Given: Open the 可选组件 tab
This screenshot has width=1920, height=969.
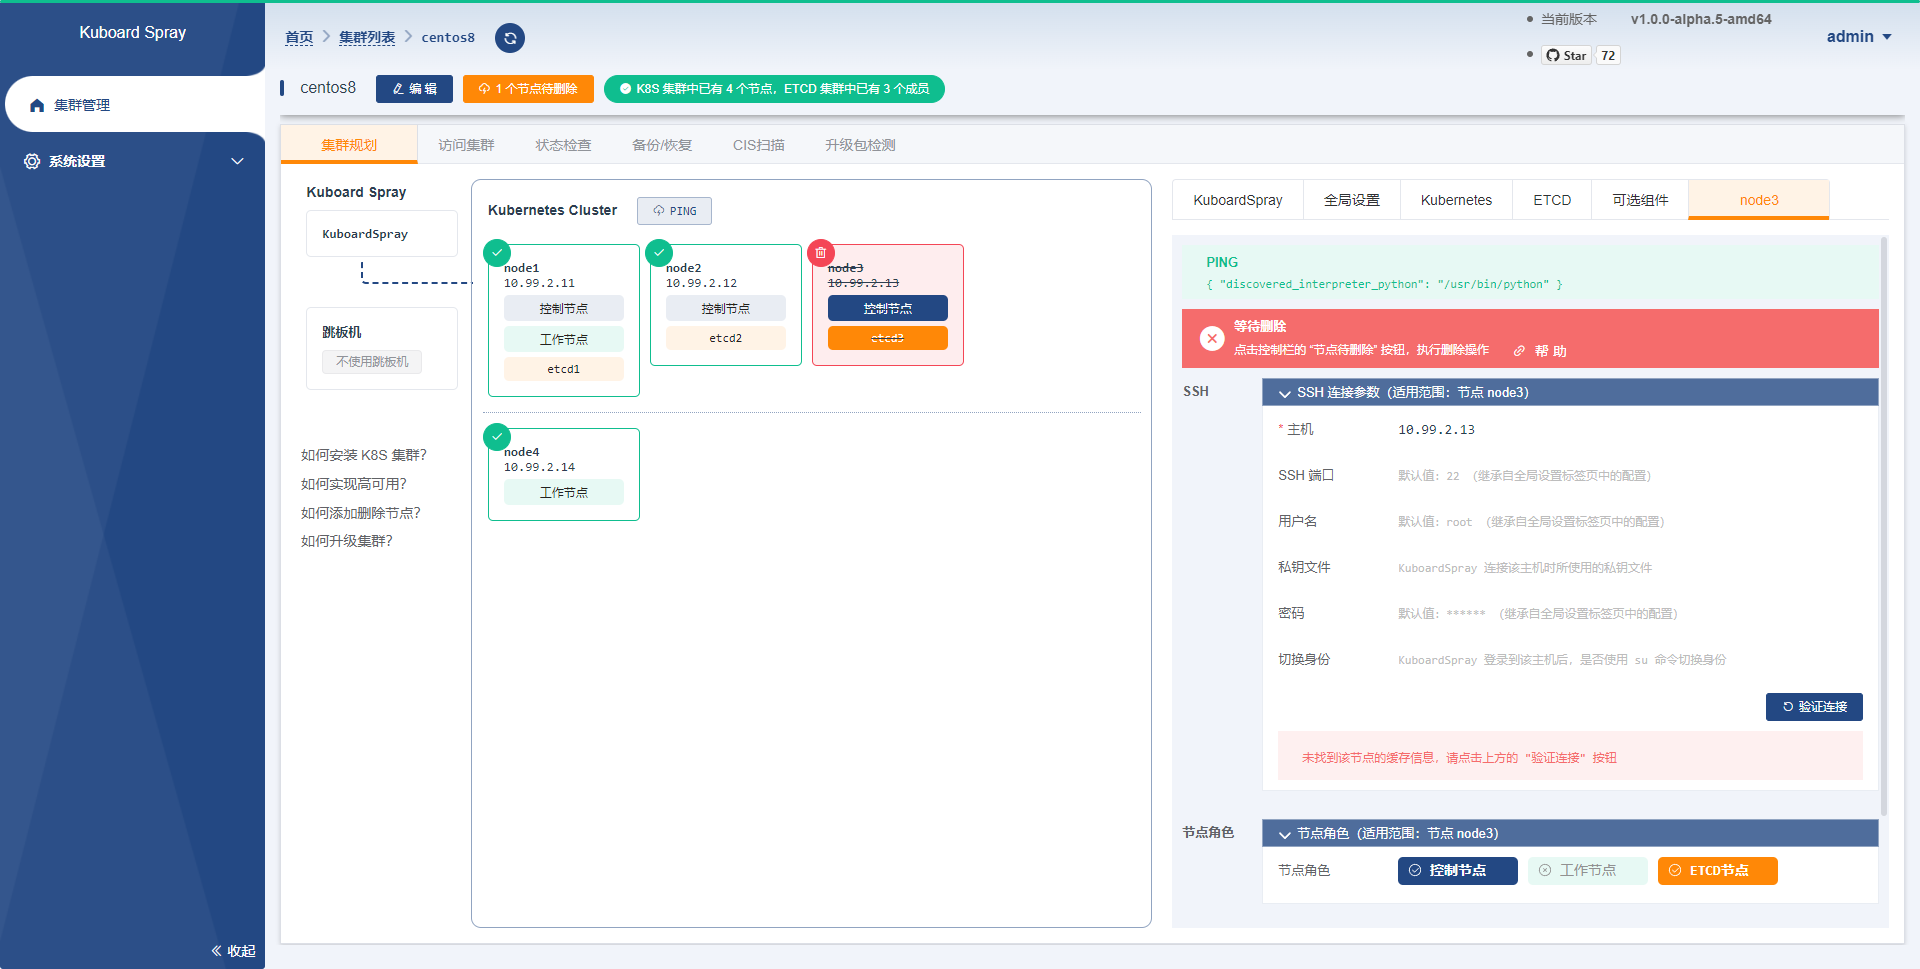Looking at the screenshot, I should [x=1640, y=200].
